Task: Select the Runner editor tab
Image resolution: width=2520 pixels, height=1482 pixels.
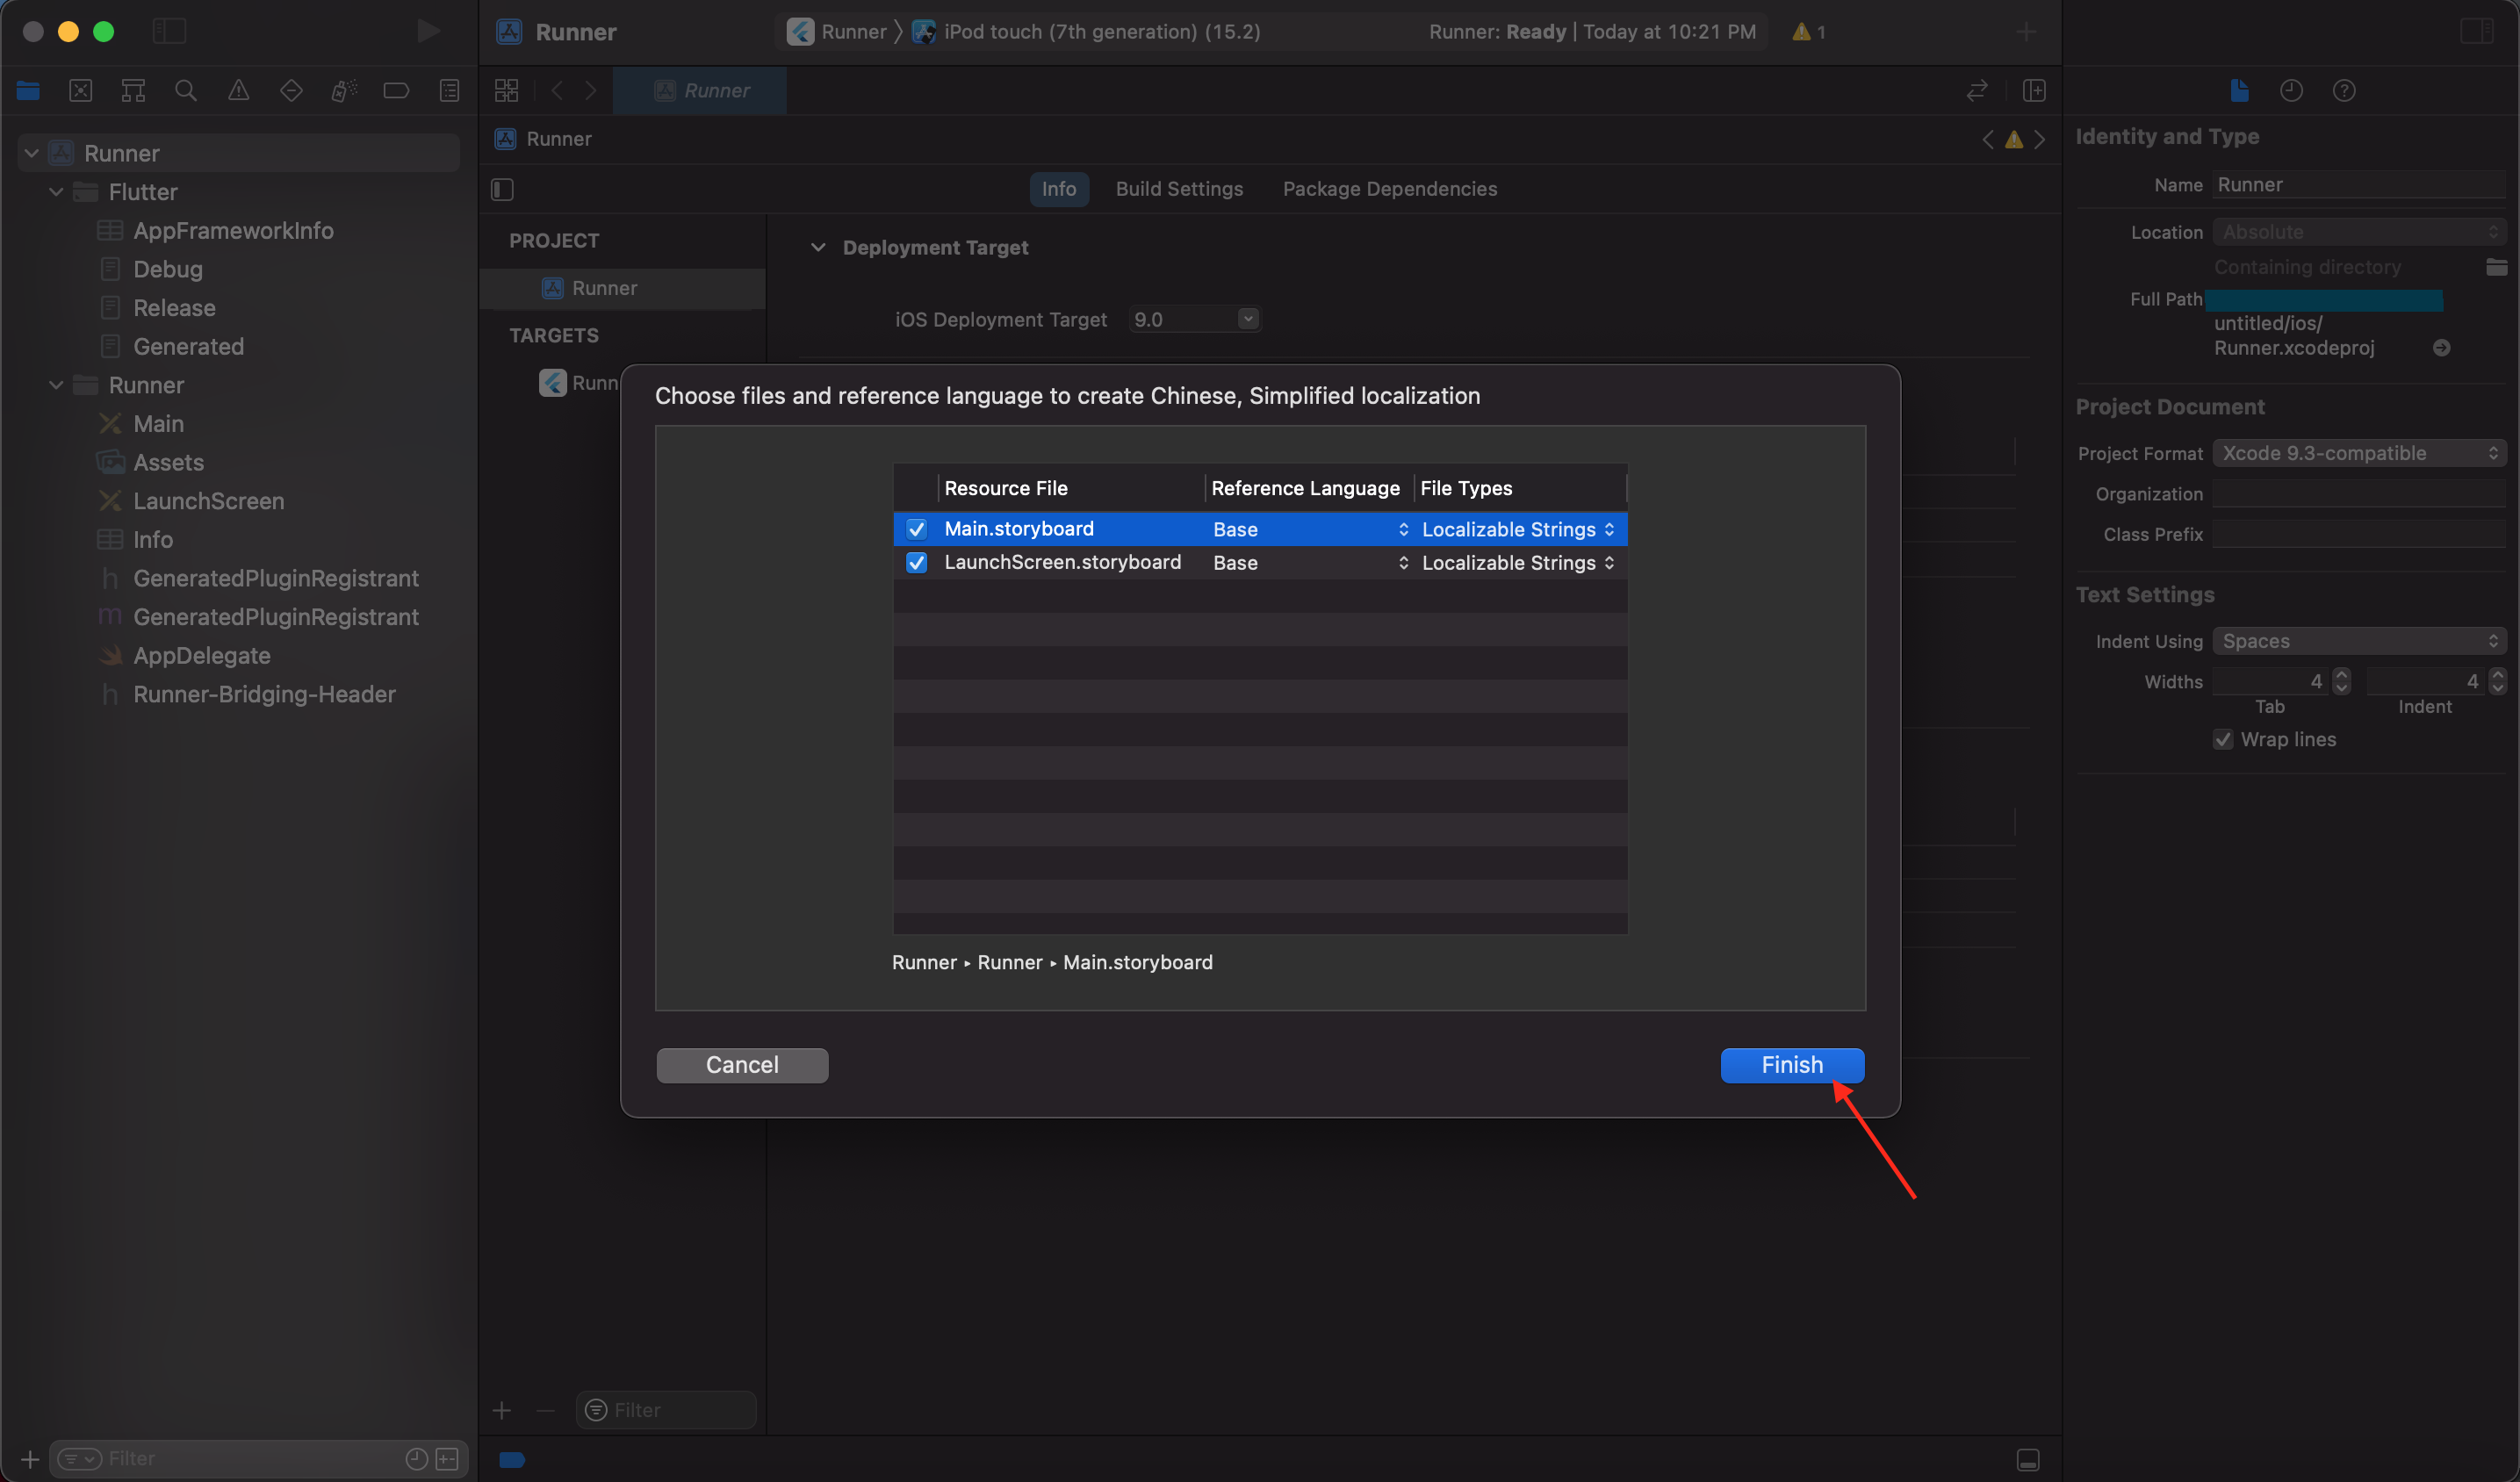Action: click(700, 91)
